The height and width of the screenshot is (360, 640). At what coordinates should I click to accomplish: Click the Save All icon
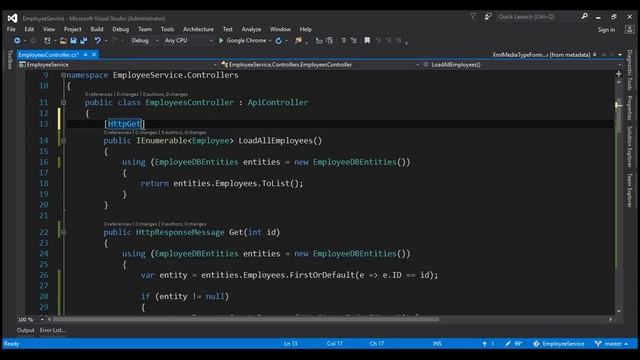[x=84, y=41]
